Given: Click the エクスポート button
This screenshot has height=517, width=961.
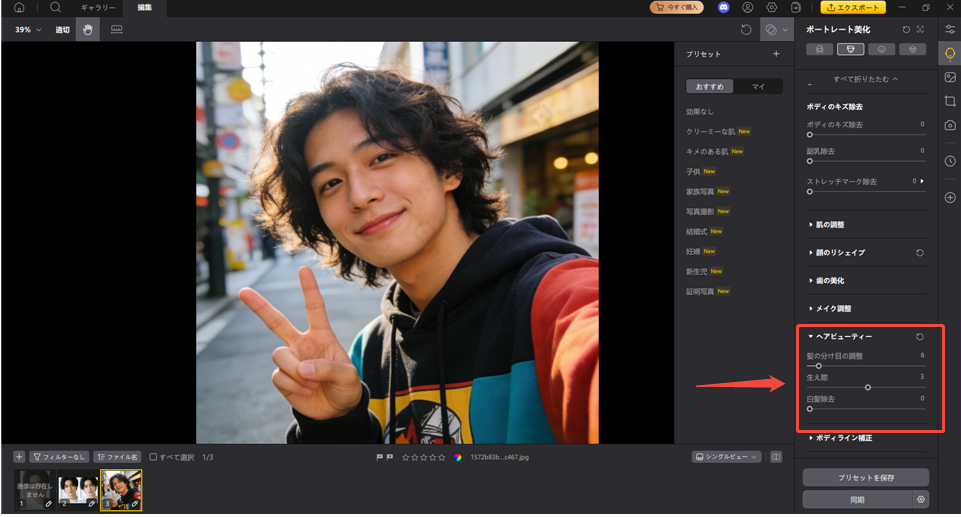Looking at the screenshot, I should (x=853, y=7).
